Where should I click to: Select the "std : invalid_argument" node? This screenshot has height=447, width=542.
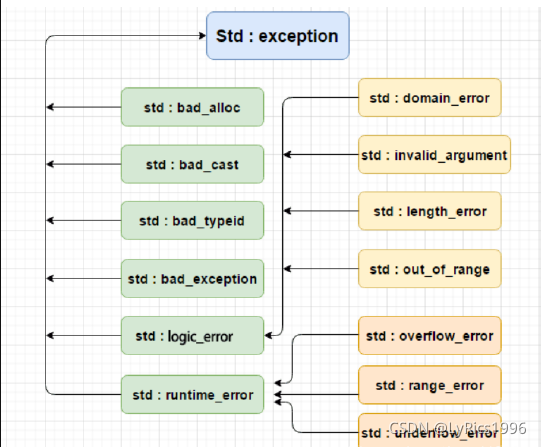pyautogui.click(x=434, y=155)
